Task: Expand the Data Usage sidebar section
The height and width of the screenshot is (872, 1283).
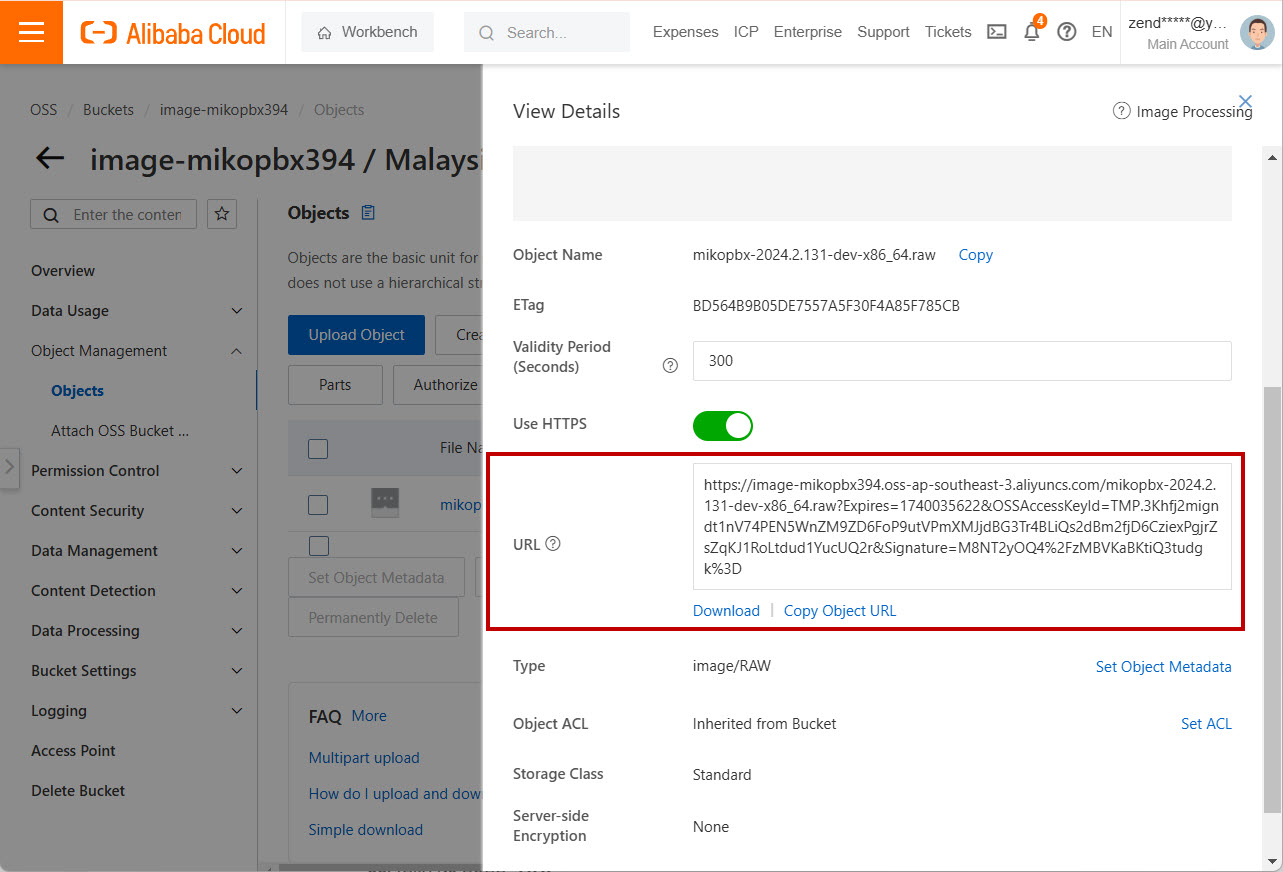Action: 236,311
